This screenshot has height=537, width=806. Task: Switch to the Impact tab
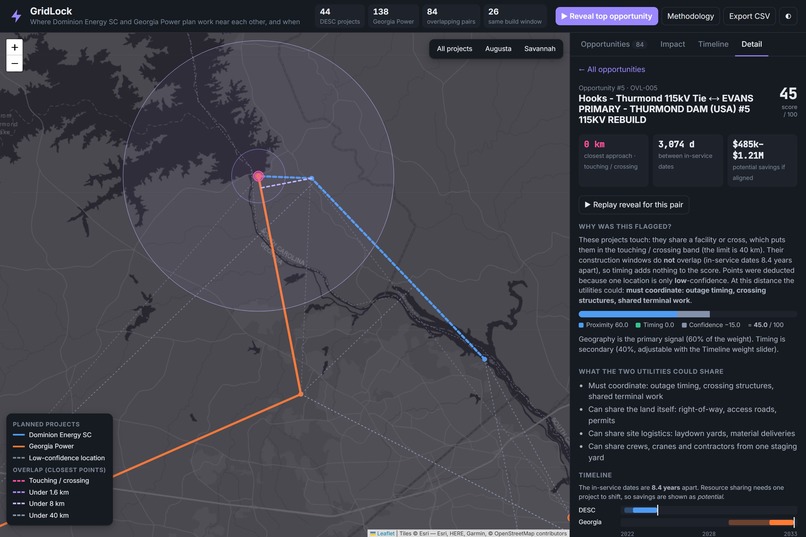pos(672,44)
